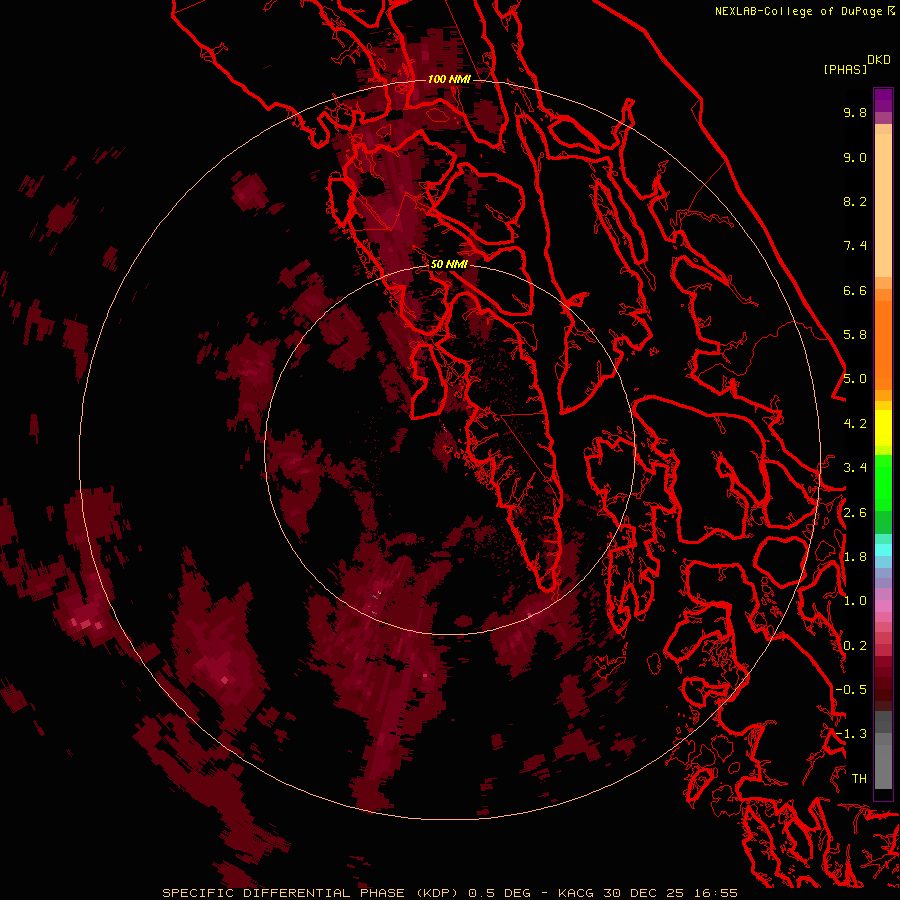Image resolution: width=900 pixels, height=900 pixels.
Task: Click the TH threshold label
Action: (859, 779)
